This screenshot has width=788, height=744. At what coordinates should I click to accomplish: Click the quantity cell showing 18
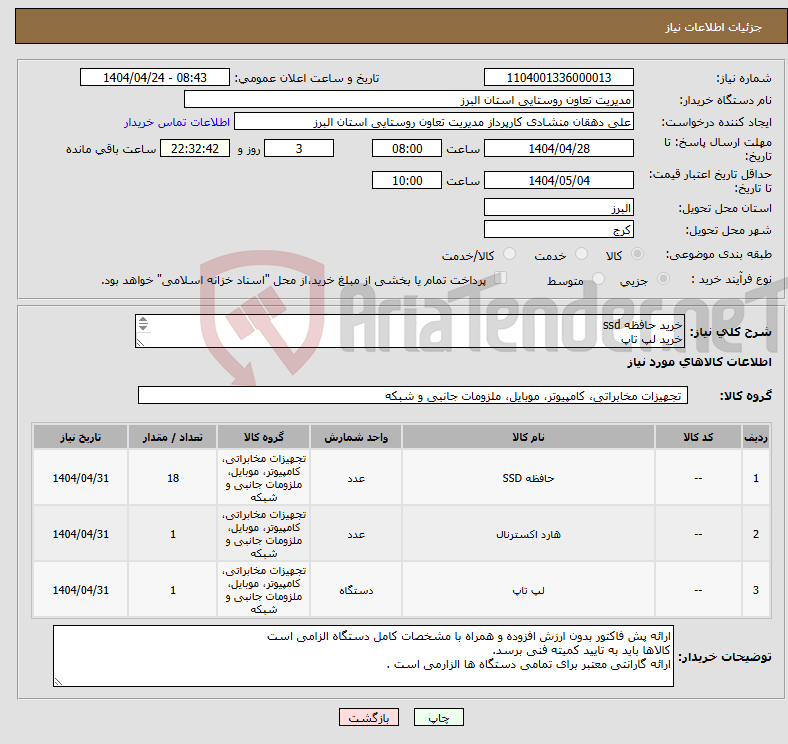172,478
